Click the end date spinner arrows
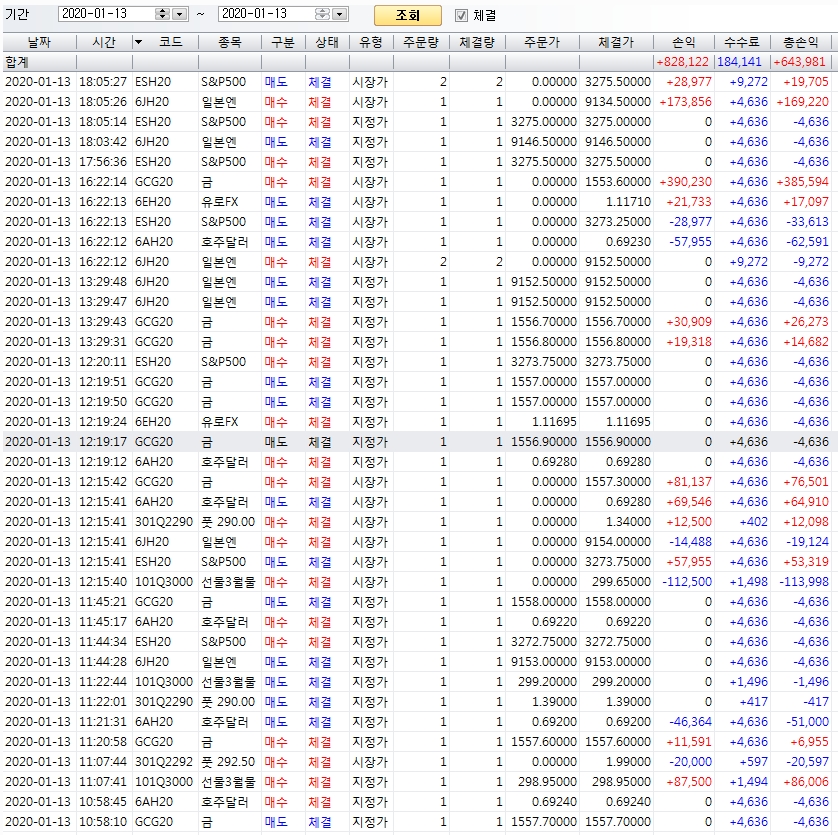The height and width of the screenshot is (835, 838). coord(322,14)
